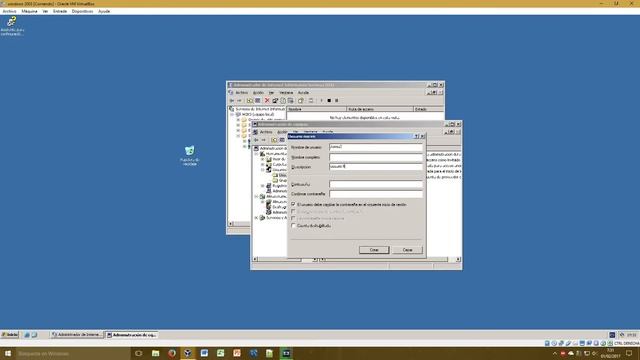Click the Start play arrow in IIS toolbar
The height and width of the screenshot is (360, 640).
tap(321, 100)
